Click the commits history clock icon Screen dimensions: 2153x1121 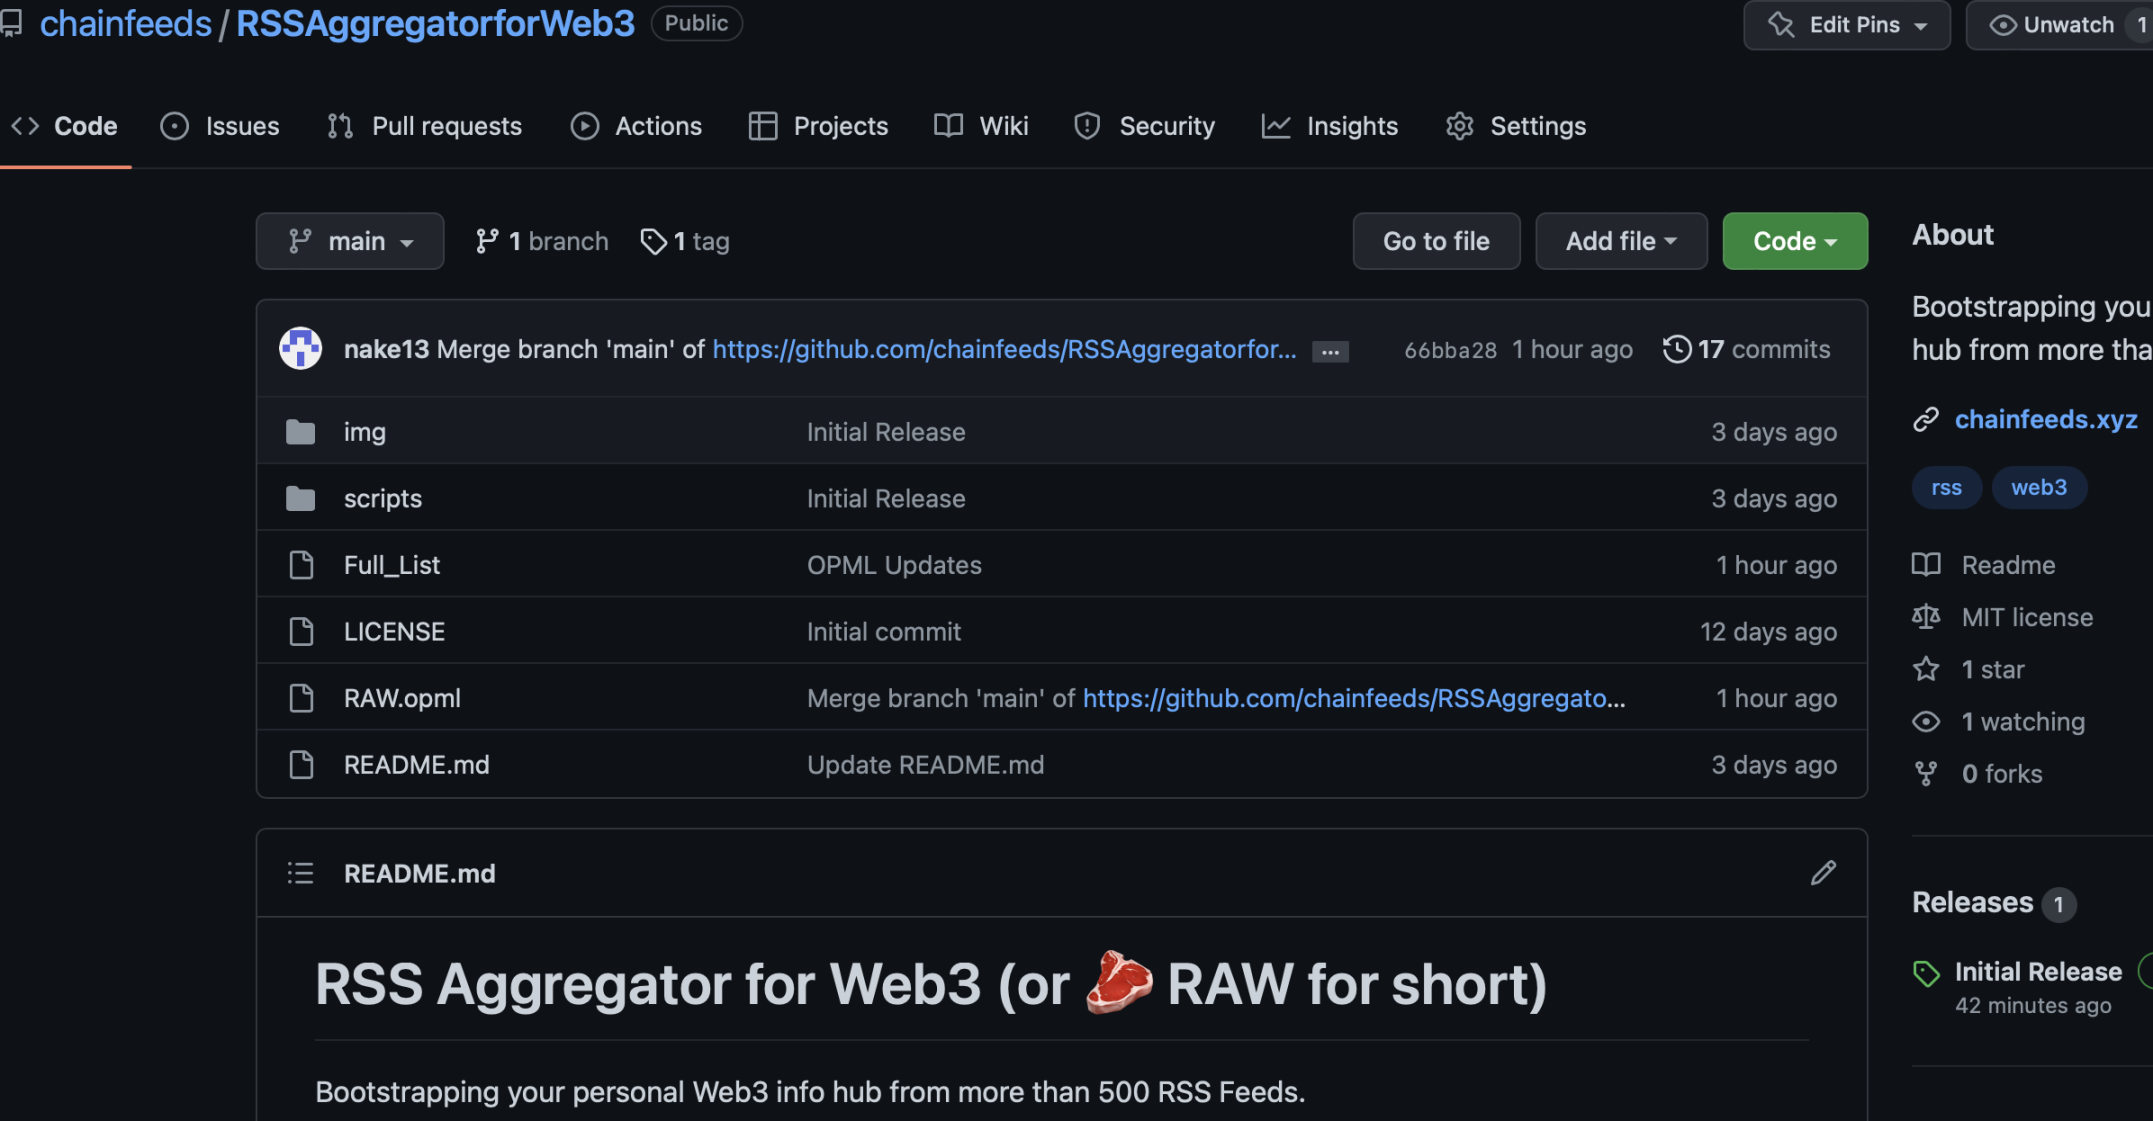click(x=1677, y=349)
